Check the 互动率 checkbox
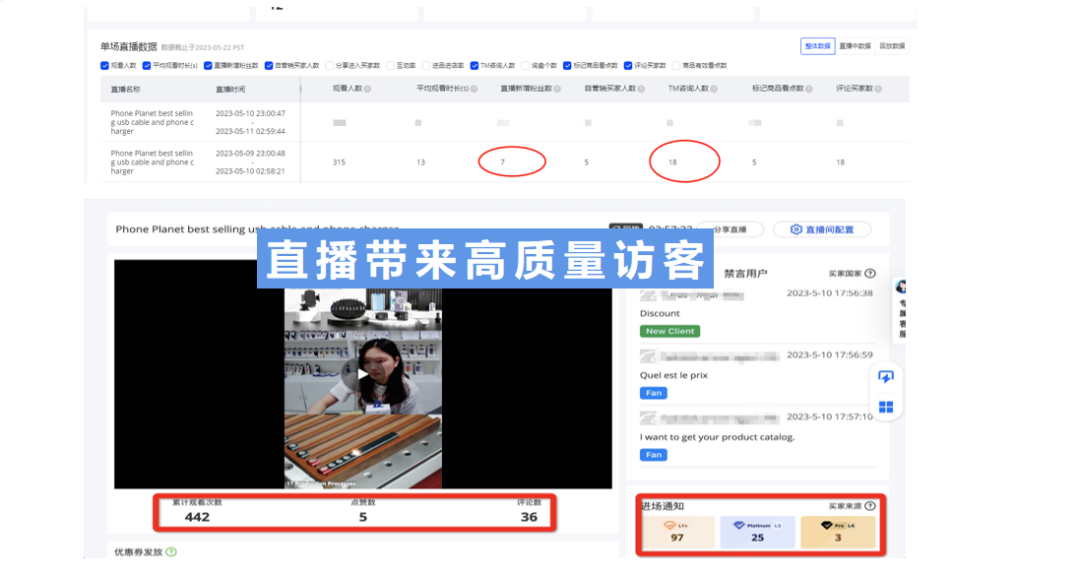Viewport: 1080px width, 578px height. tap(391, 65)
